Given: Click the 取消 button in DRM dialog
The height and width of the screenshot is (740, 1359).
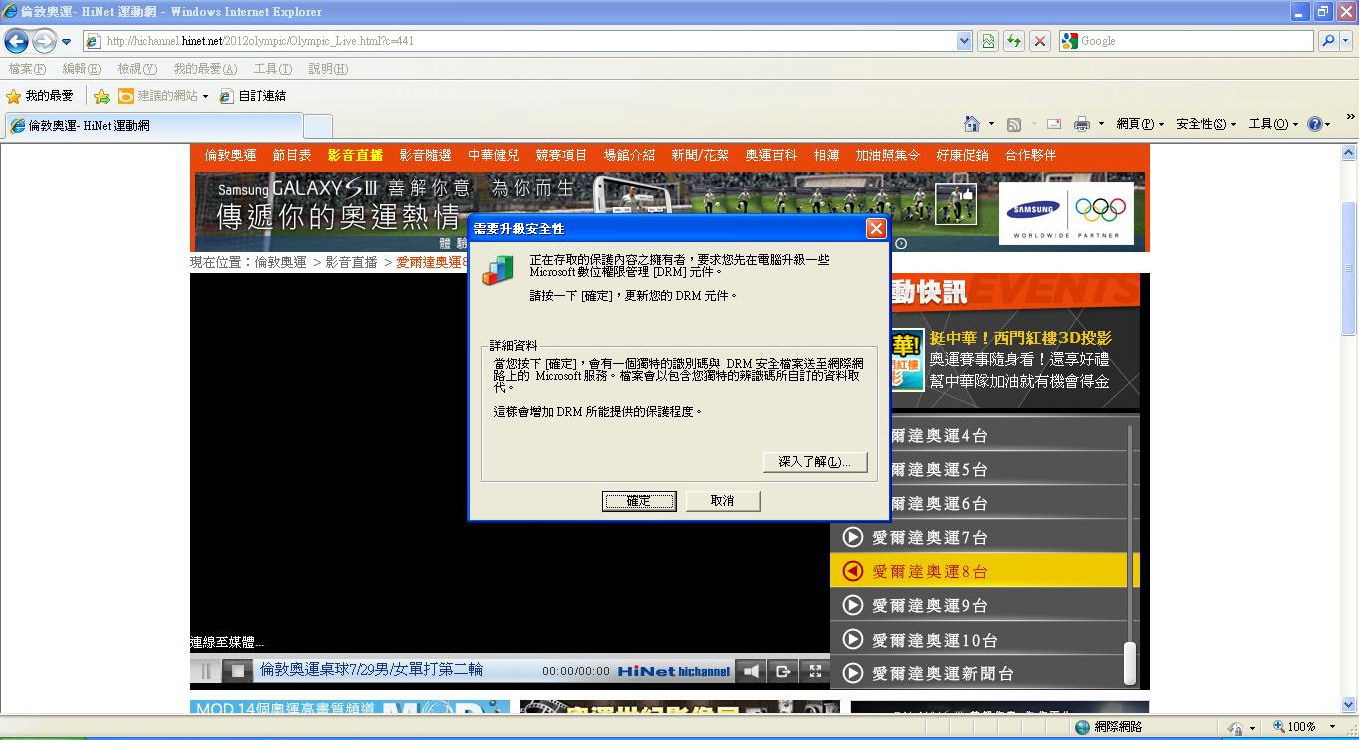Looking at the screenshot, I should pyautogui.click(x=723, y=501).
